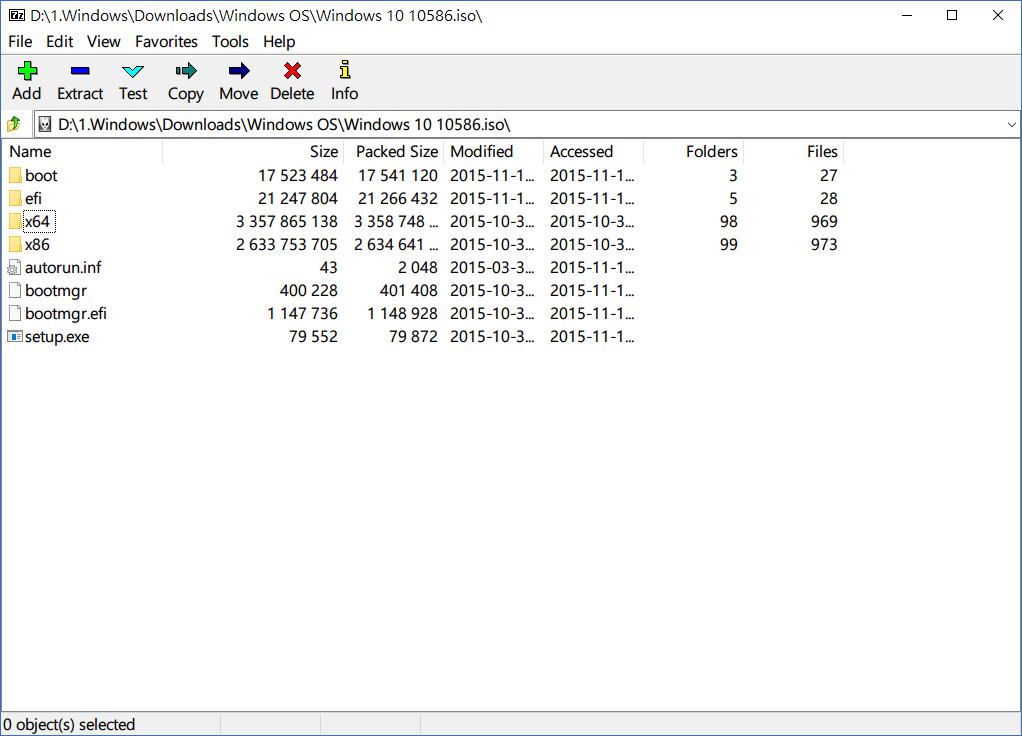Click the 7-Zip title bar icon
This screenshot has height=736, width=1022.
click(17, 15)
